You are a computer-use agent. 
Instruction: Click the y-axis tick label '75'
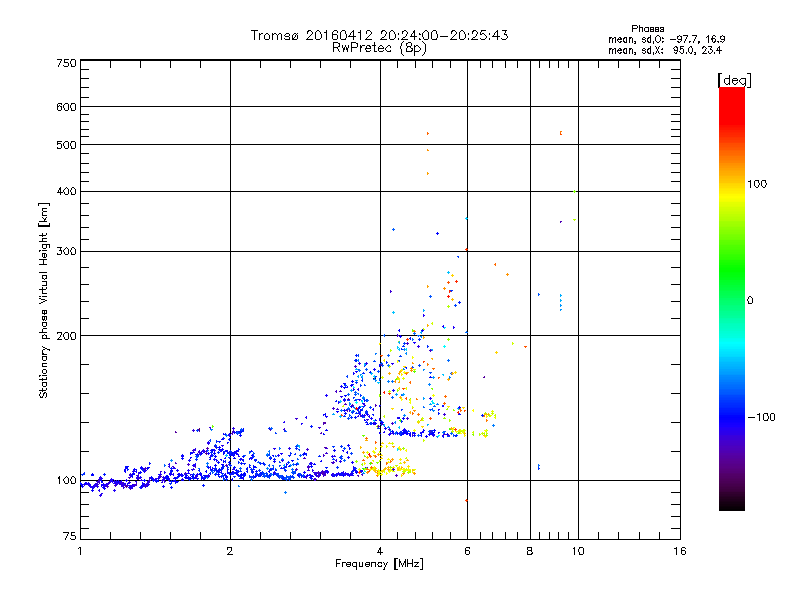70,536
